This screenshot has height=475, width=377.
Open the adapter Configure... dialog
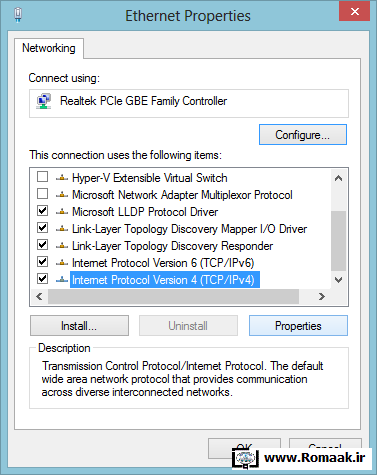pos(303,135)
